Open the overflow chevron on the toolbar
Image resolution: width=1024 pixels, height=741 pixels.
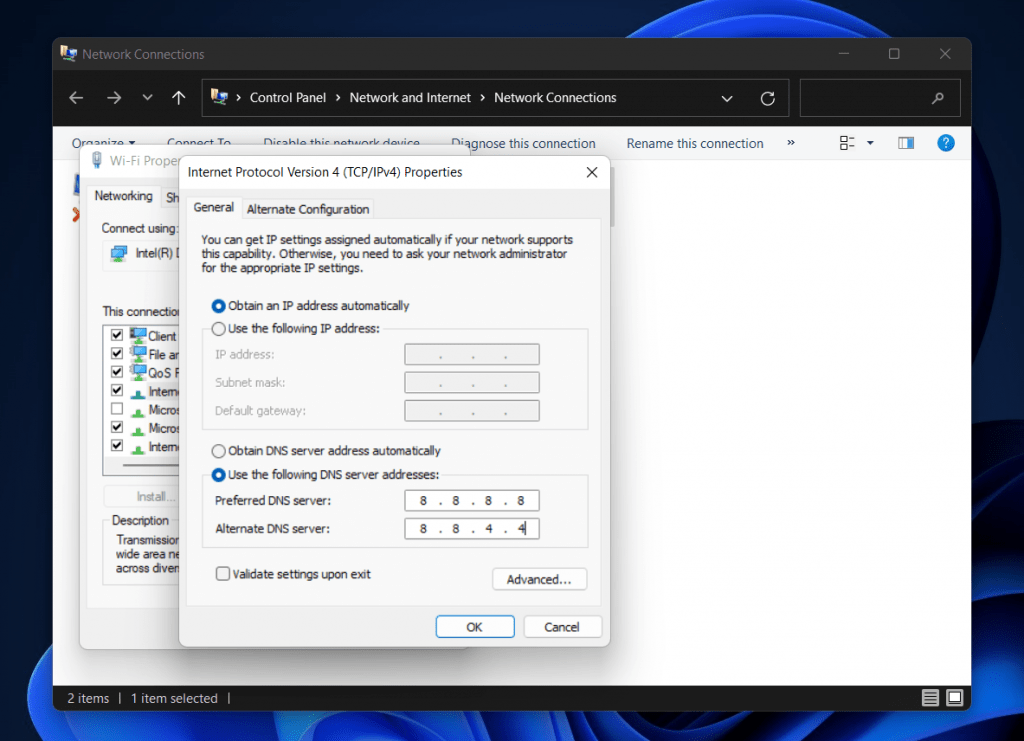(x=790, y=143)
